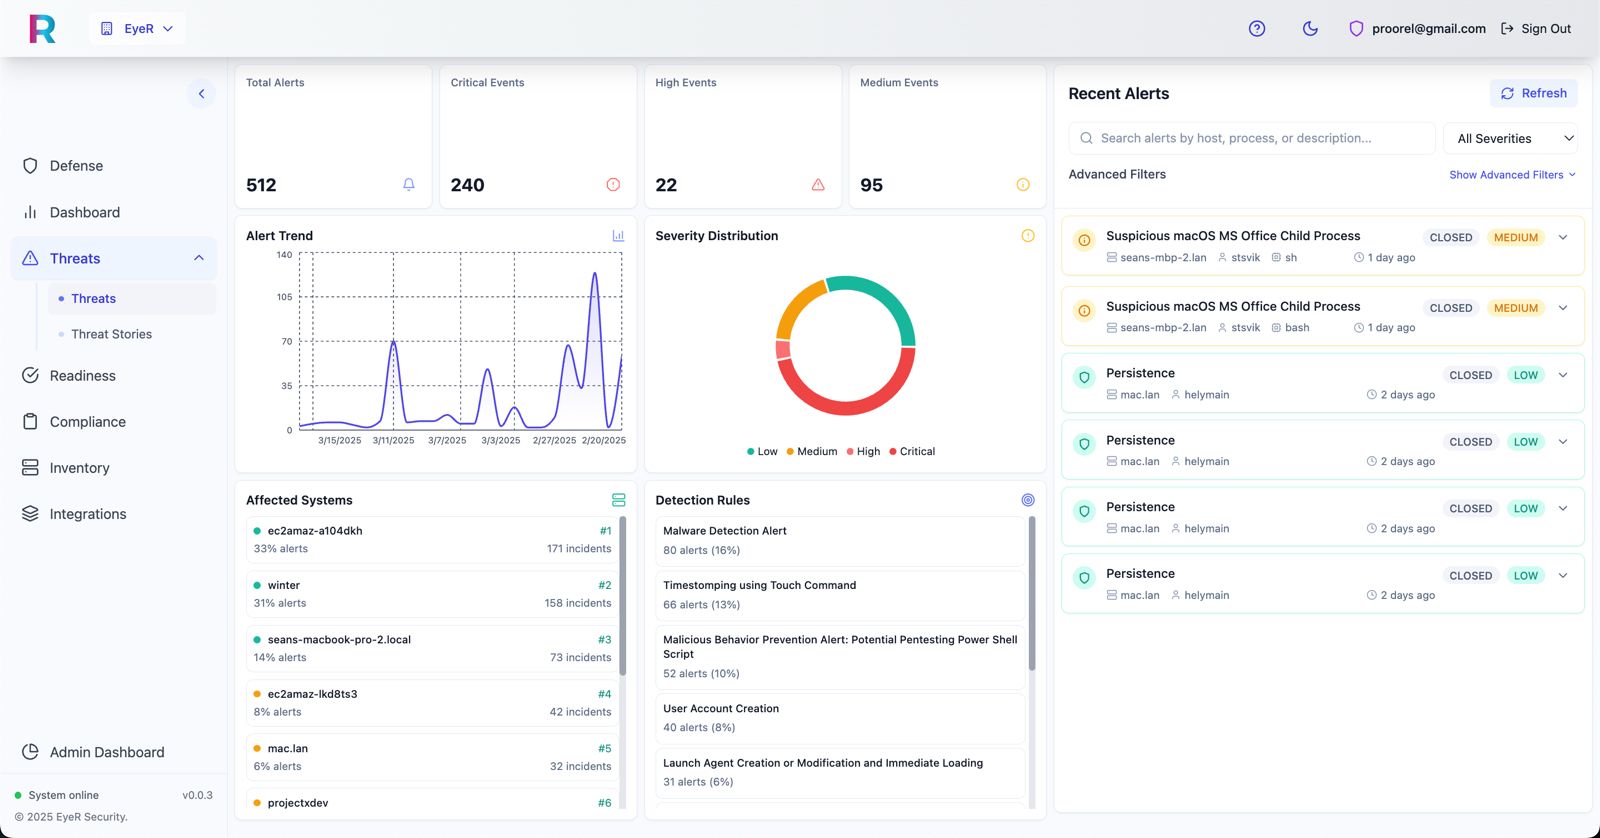Open the Integrations menu item
The height and width of the screenshot is (838, 1600).
tap(113, 514)
